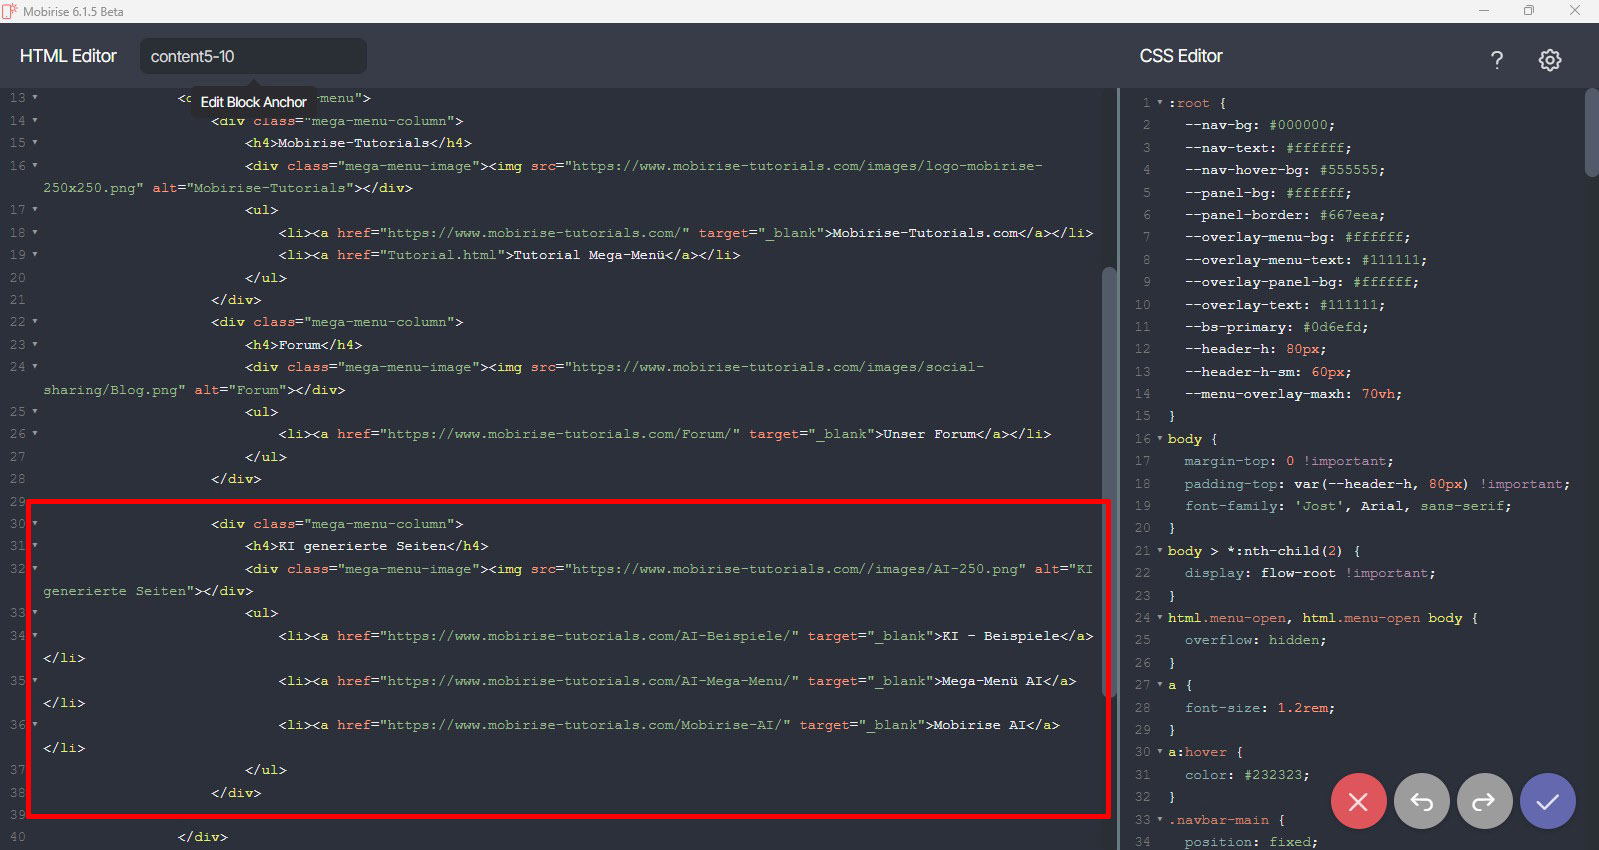Collapse the a:hover rule at CSS line 30
The image size is (1599, 850).
coord(1160,752)
